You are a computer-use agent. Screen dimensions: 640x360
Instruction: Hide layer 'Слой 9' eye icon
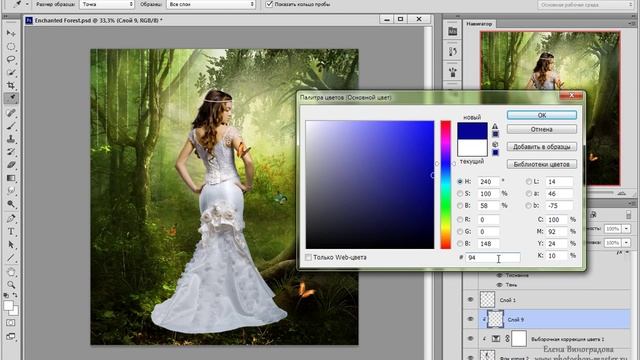point(470,319)
